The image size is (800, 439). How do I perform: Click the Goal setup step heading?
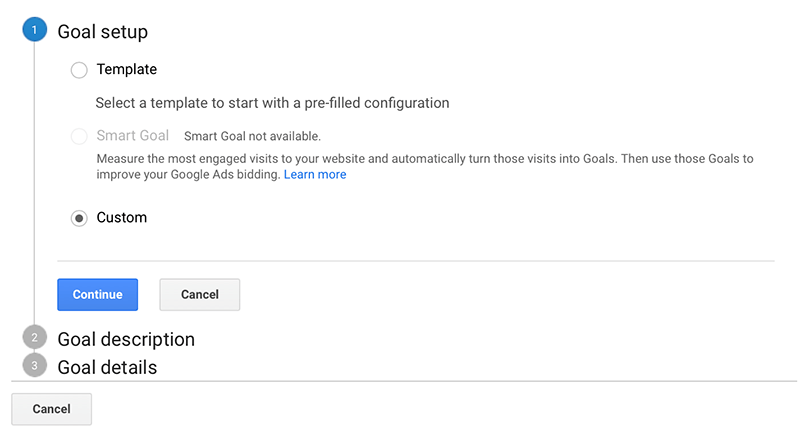[x=102, y=32]
